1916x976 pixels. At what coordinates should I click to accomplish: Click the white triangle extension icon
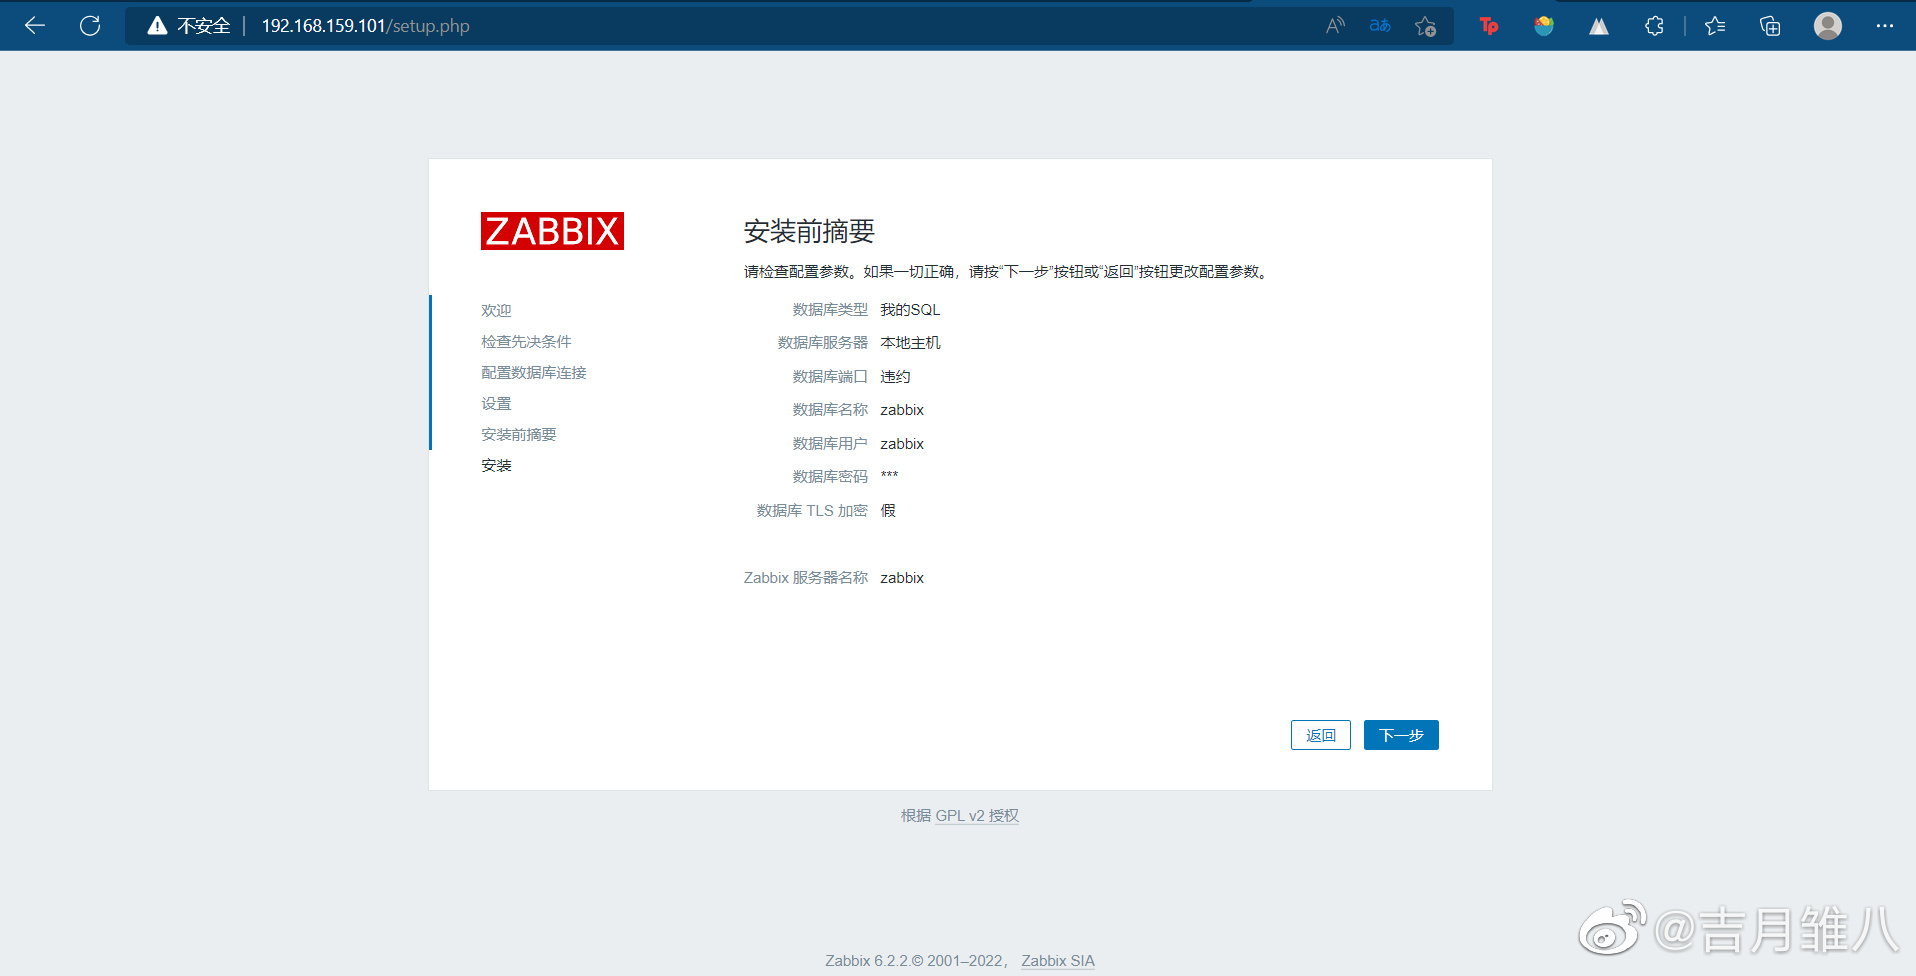point(1599,26)
